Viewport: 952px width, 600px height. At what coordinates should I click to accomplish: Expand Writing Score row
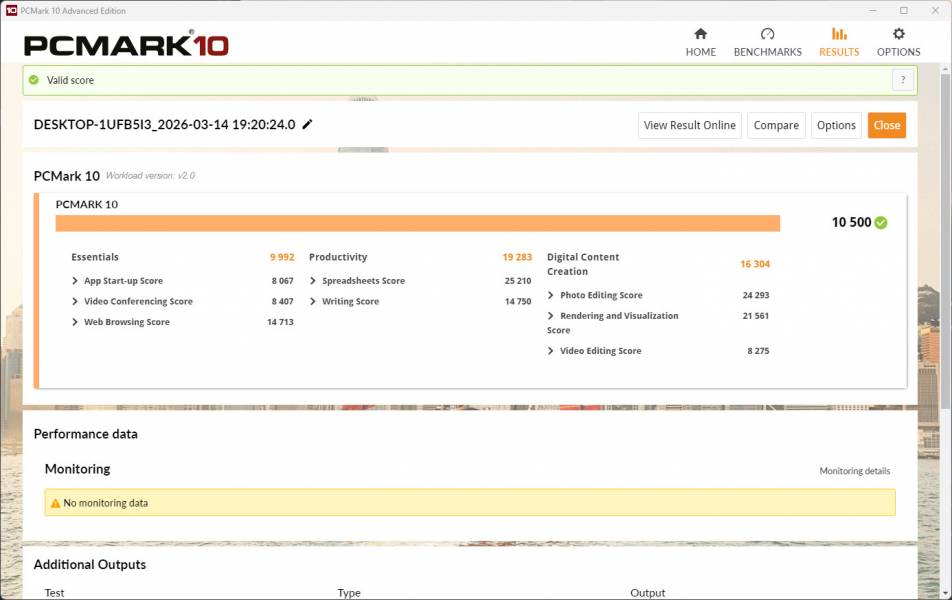pos(313,302)
